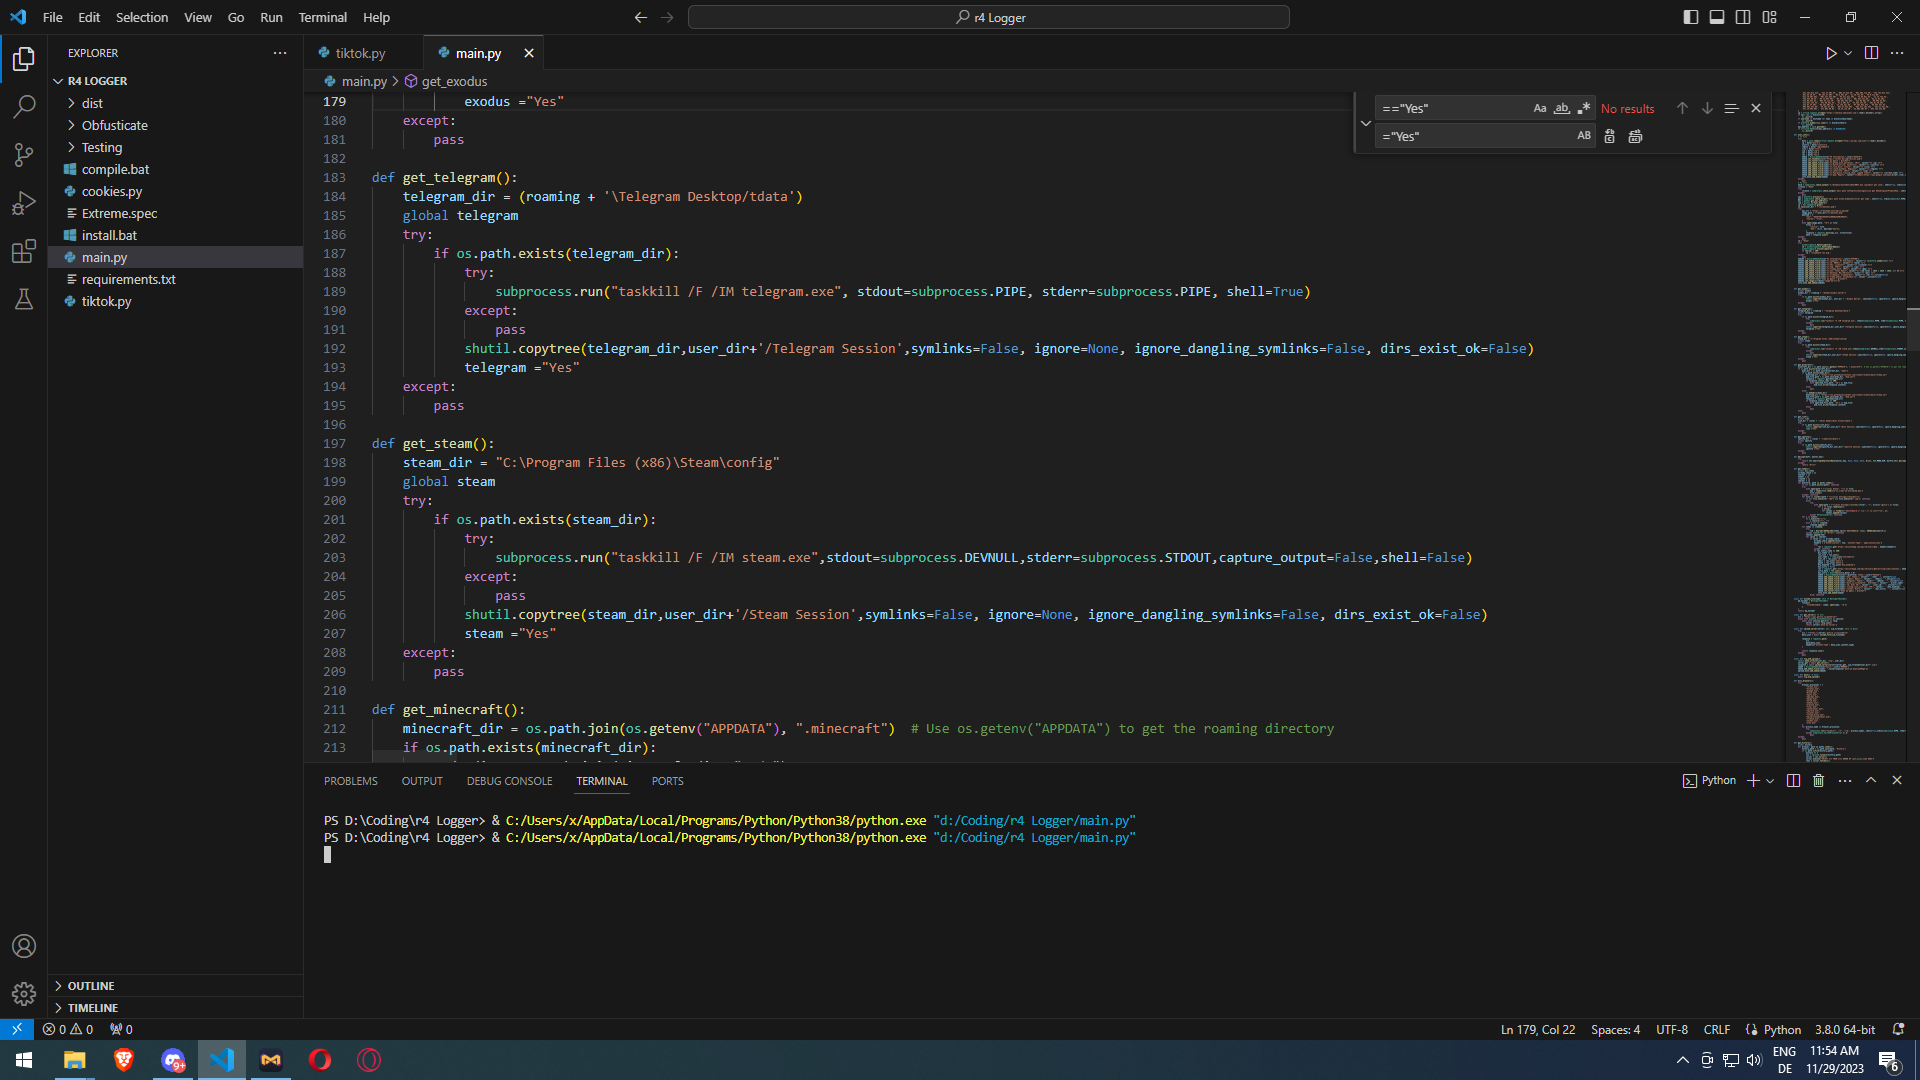
Task: Click the Run Python File play button
Action: point(1830,53)
